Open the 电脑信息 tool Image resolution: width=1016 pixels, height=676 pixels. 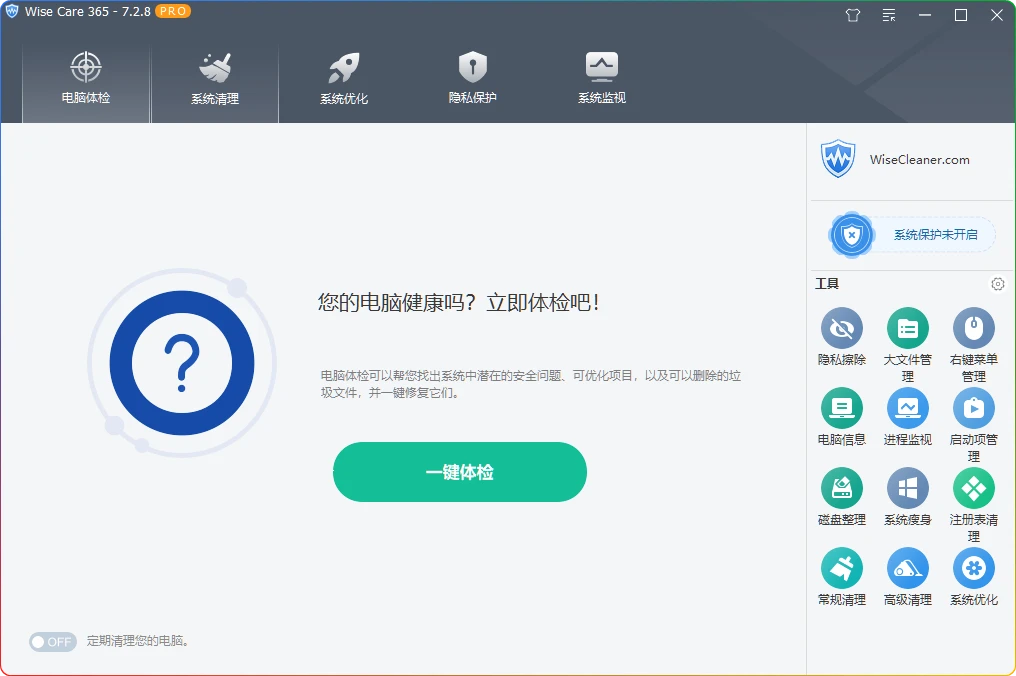[842, 417]
